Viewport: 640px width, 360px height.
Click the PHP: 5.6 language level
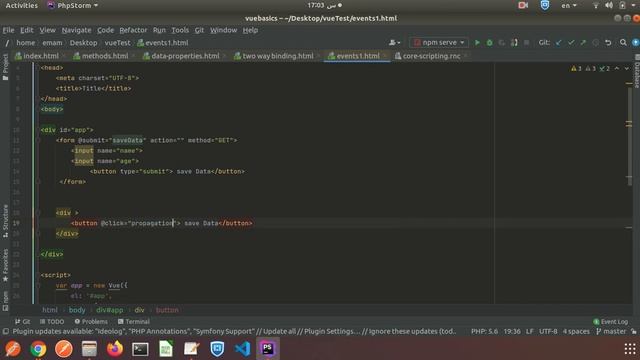[x=484, y=331]
